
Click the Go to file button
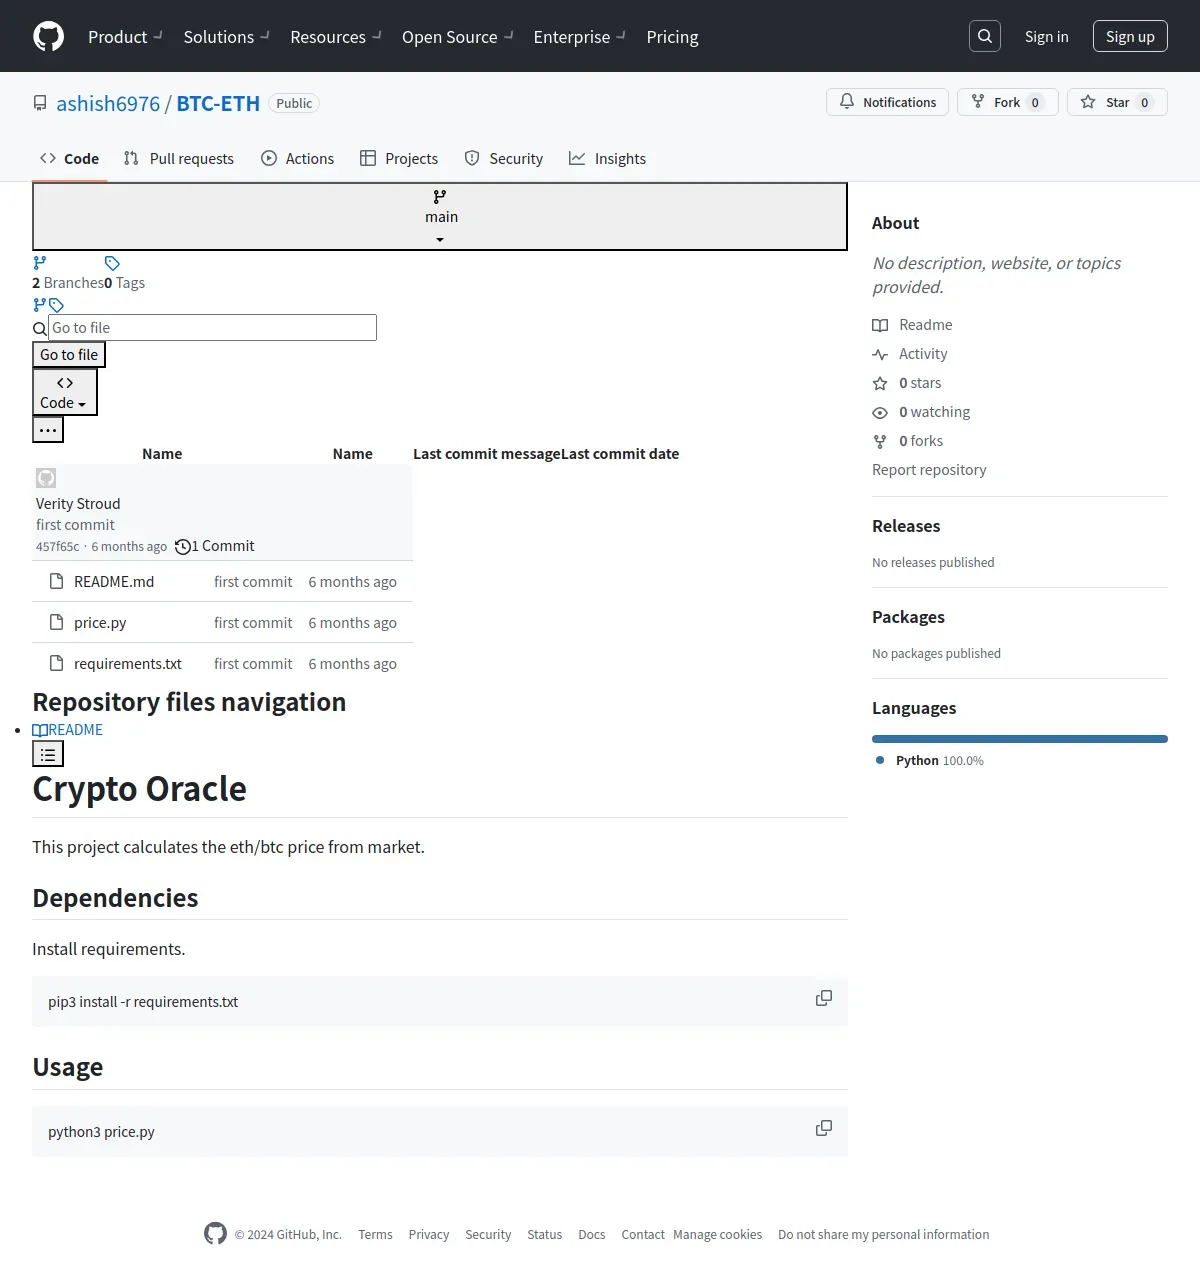coord(69,354)
